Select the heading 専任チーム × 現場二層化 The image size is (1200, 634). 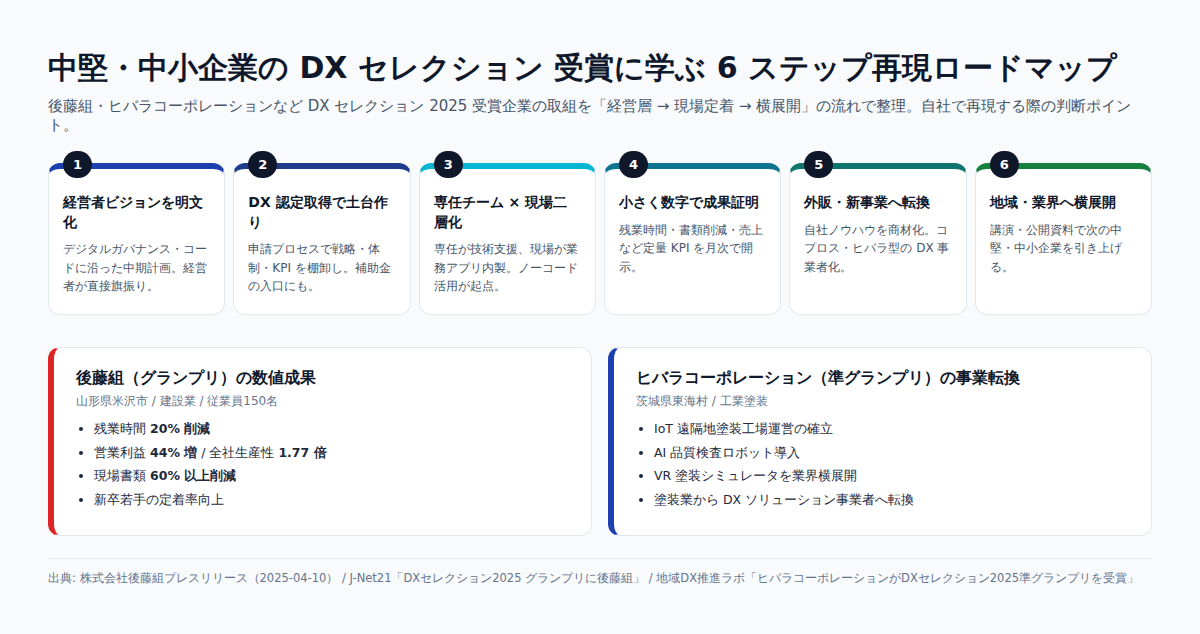tap(501, 212)
